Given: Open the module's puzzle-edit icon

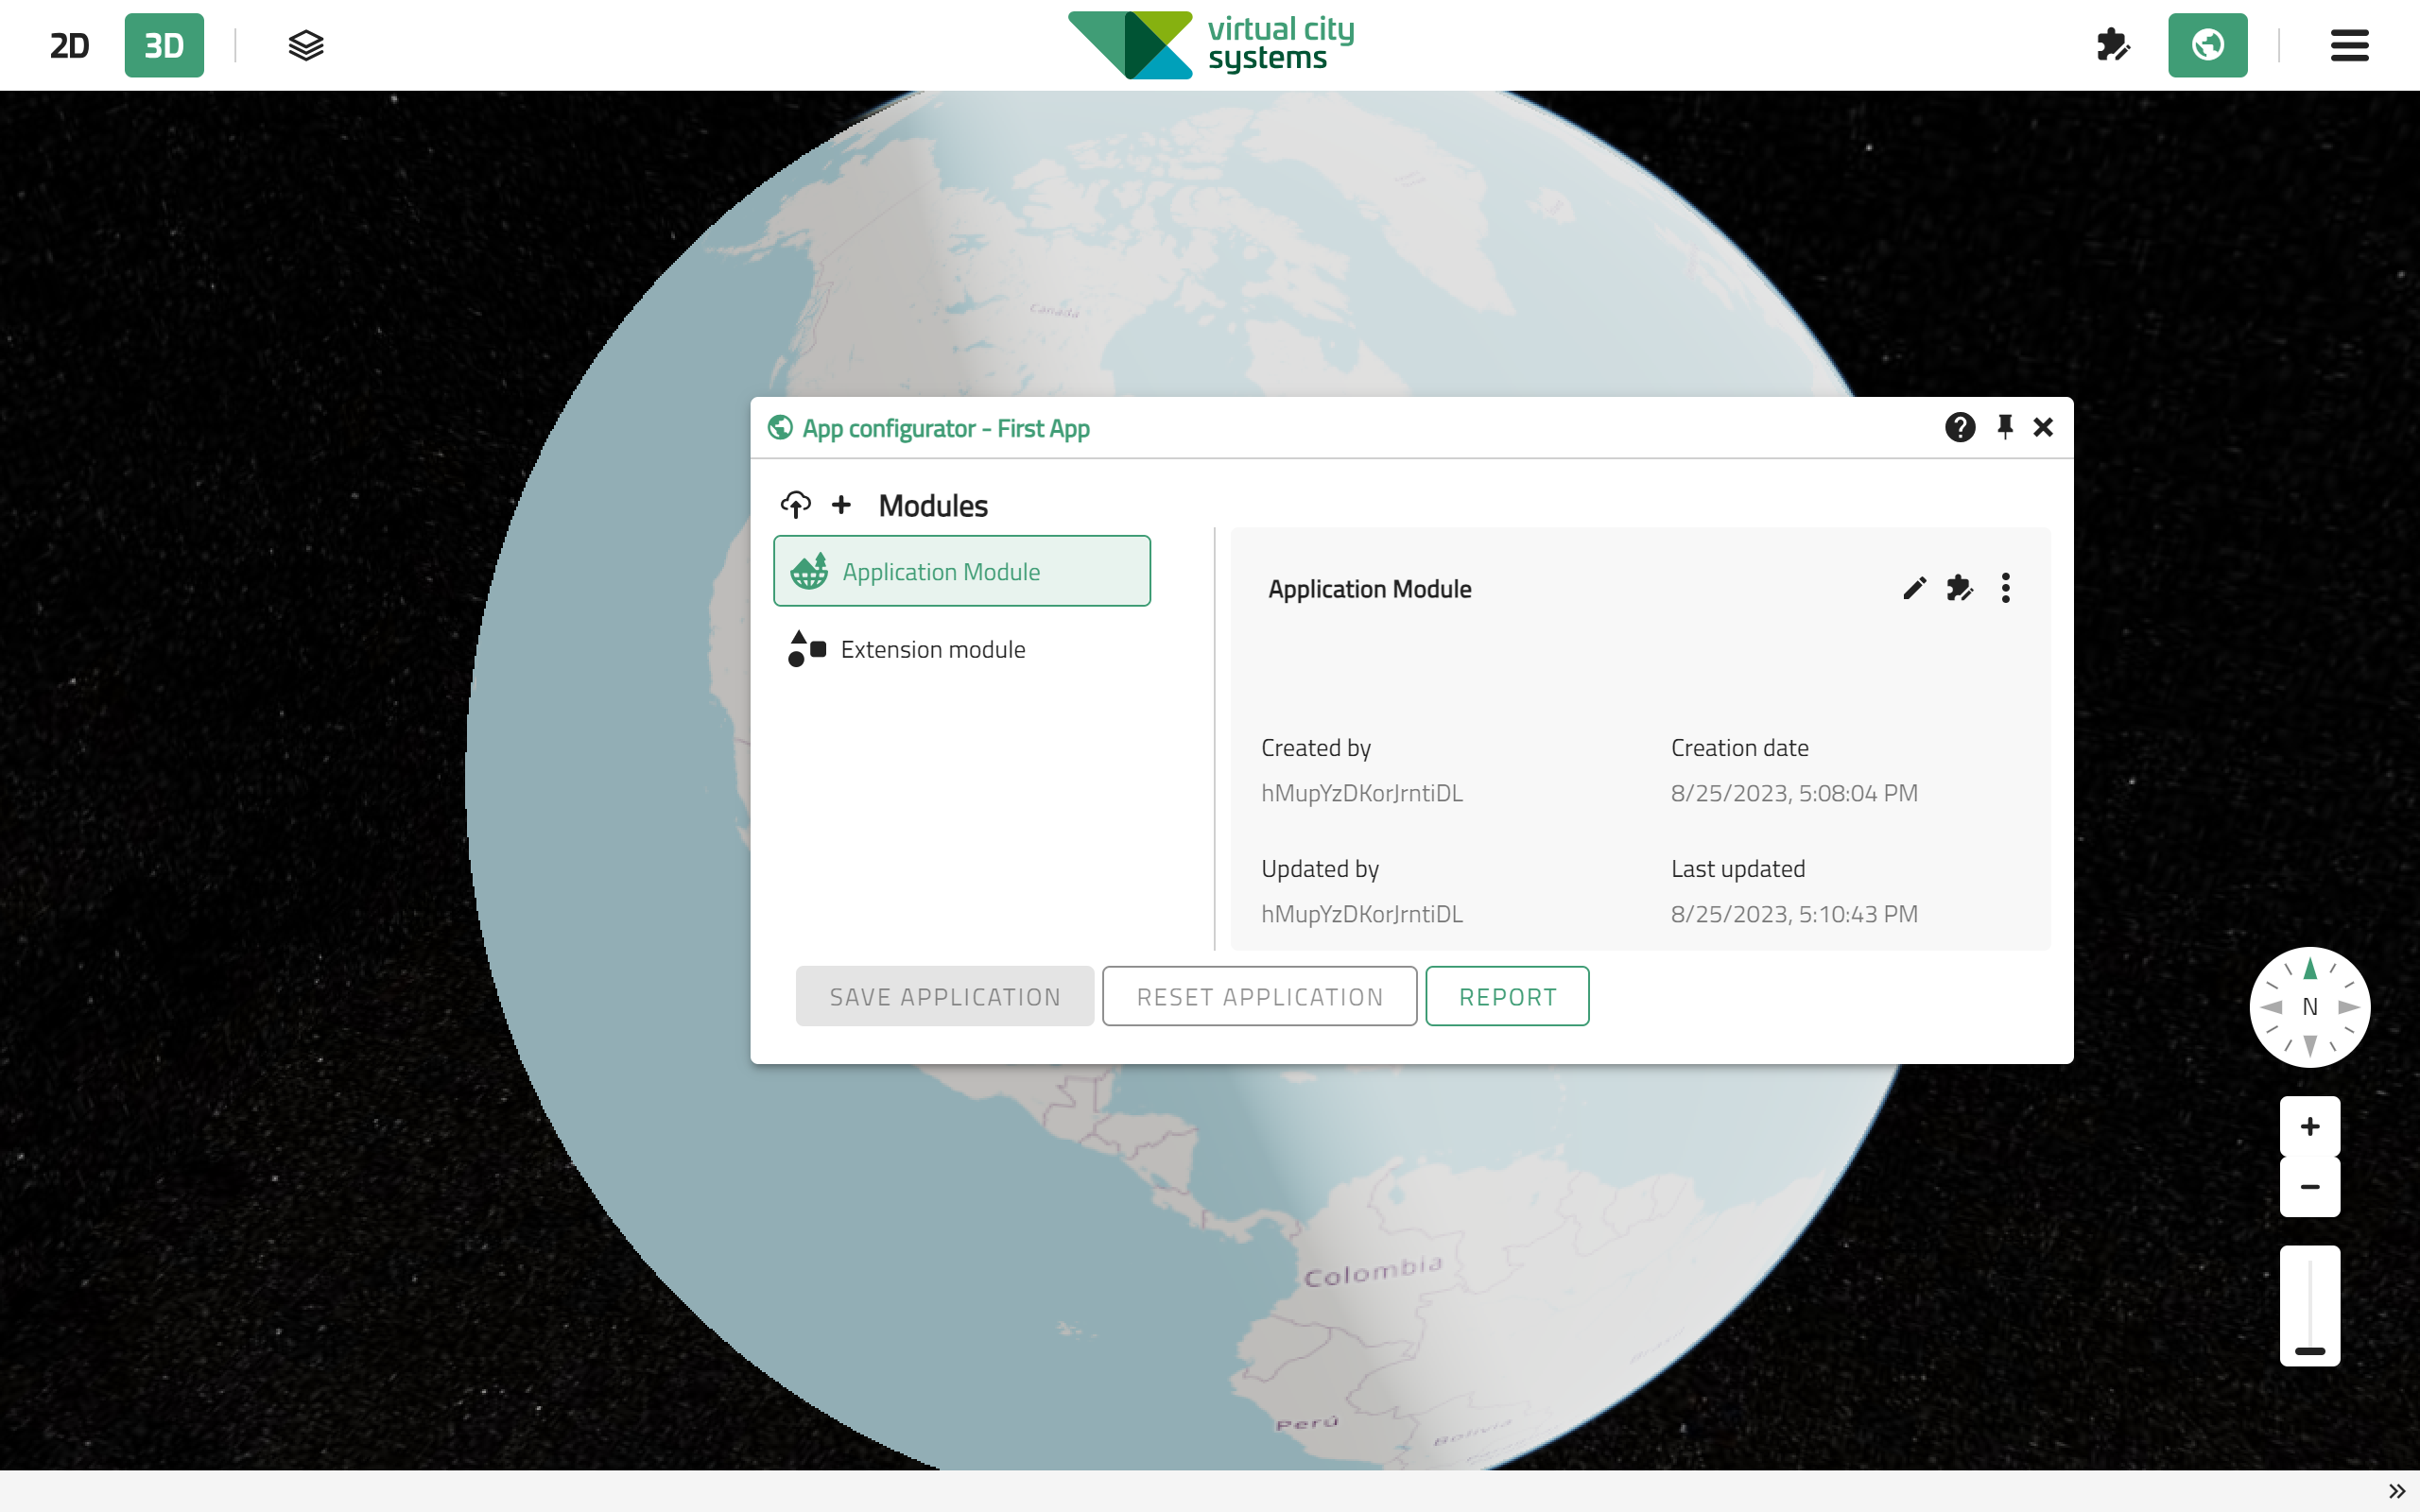Looking at the screenshot, I should point(1959,589).
